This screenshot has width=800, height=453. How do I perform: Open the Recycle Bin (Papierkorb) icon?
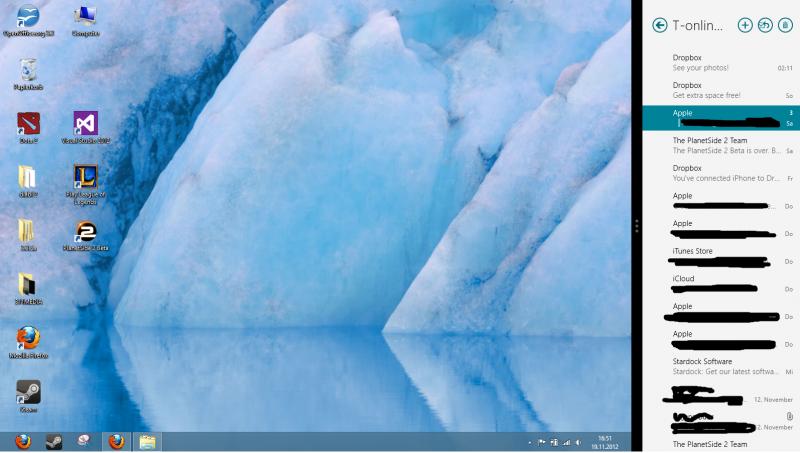click(28, 71)
